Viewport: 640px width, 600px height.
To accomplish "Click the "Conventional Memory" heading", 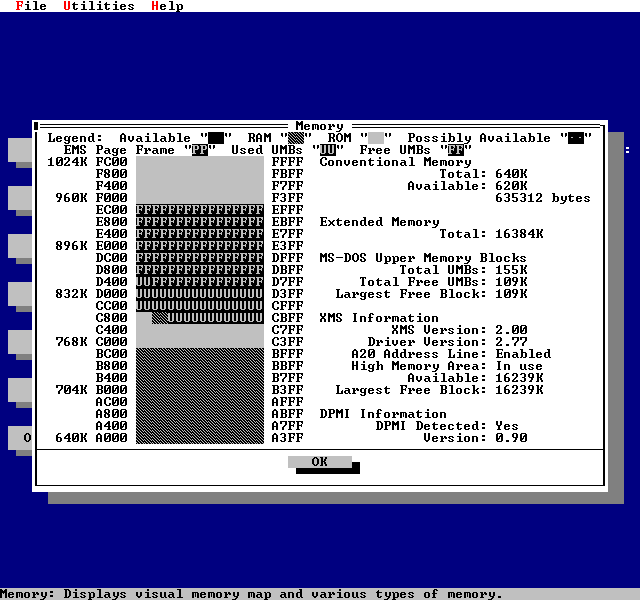I will pyautogui.click(x=396, y=162).
